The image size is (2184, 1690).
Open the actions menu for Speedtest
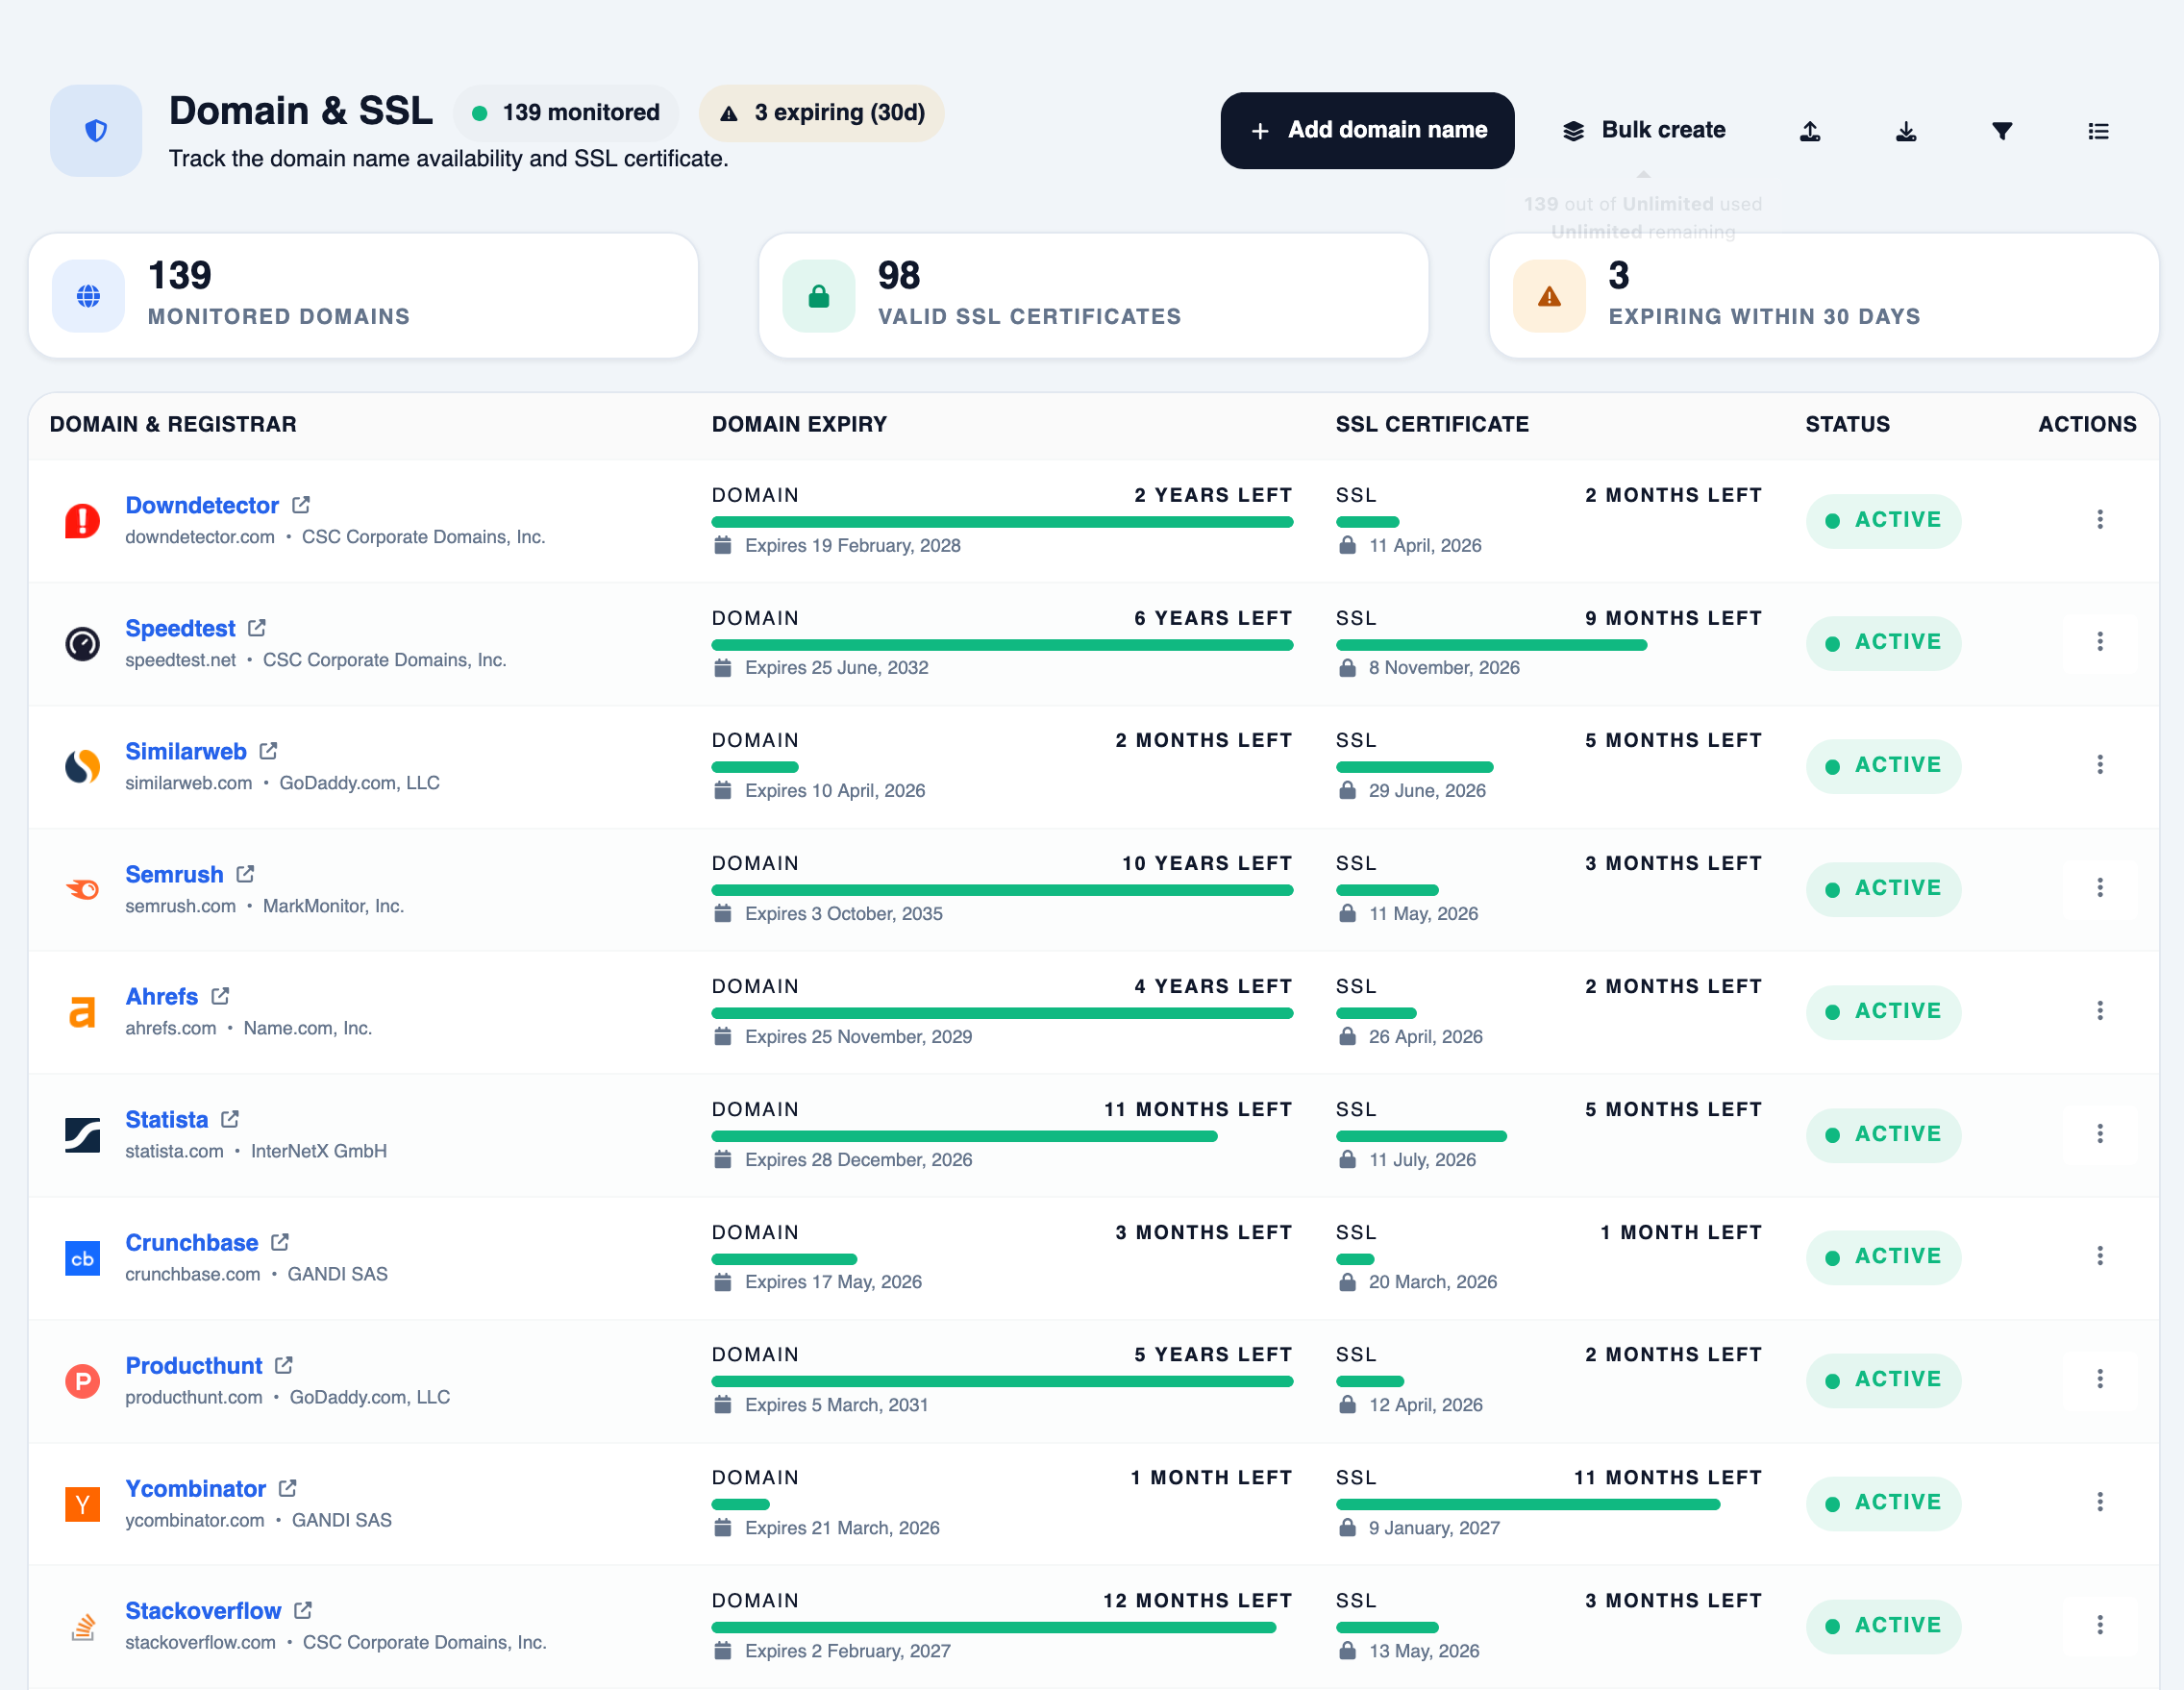point(2099,641)
